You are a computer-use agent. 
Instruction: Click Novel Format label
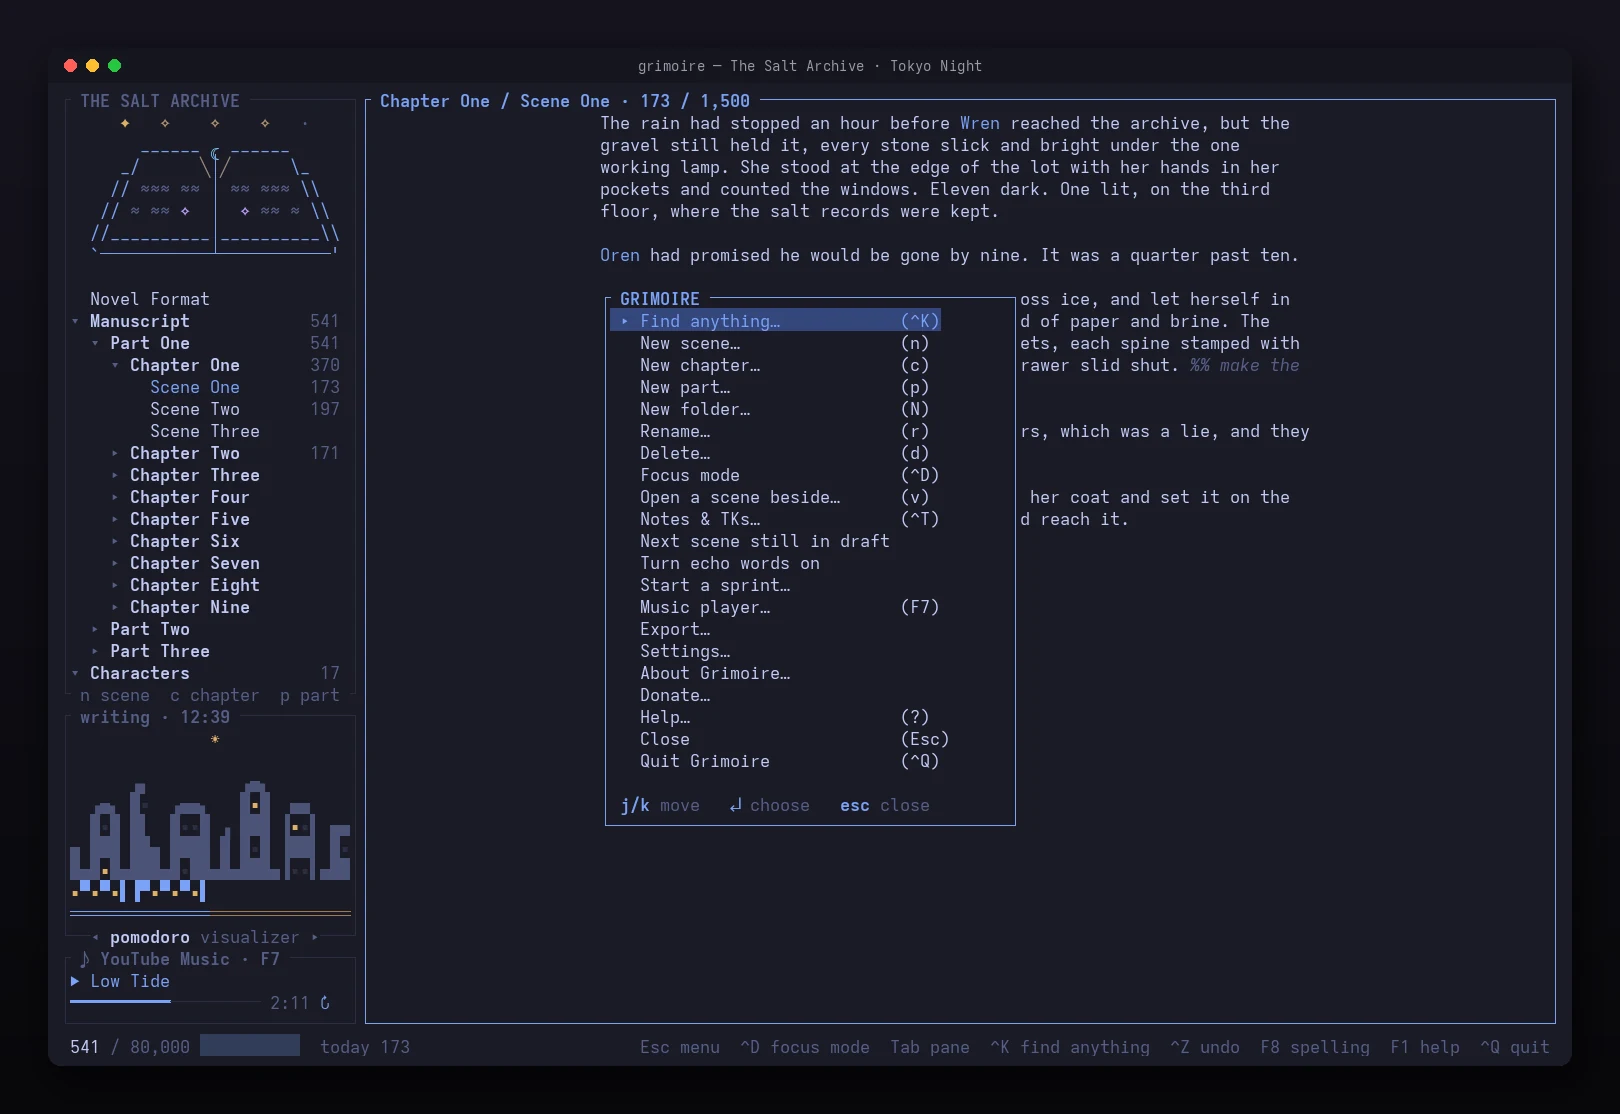click(x=150, y=299)
